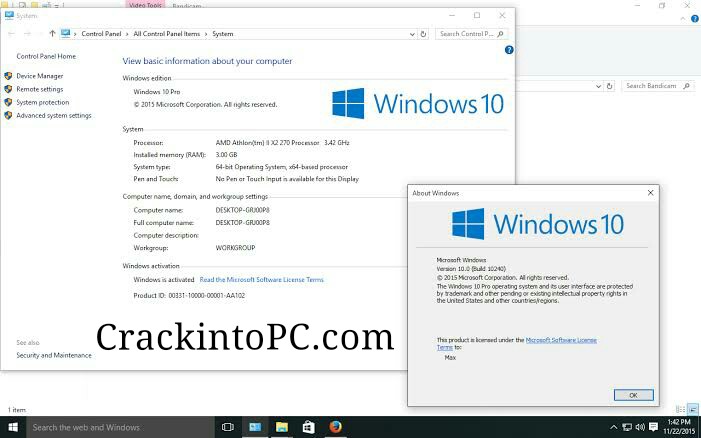
Task: Show hidden tray icons
Action: [613, 427]
